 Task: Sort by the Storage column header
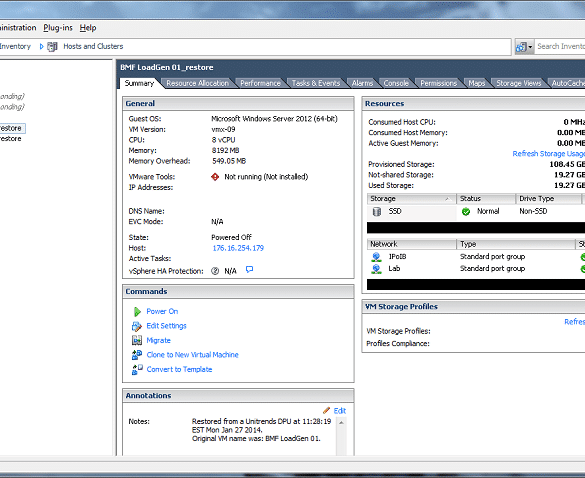coord(411,199)
